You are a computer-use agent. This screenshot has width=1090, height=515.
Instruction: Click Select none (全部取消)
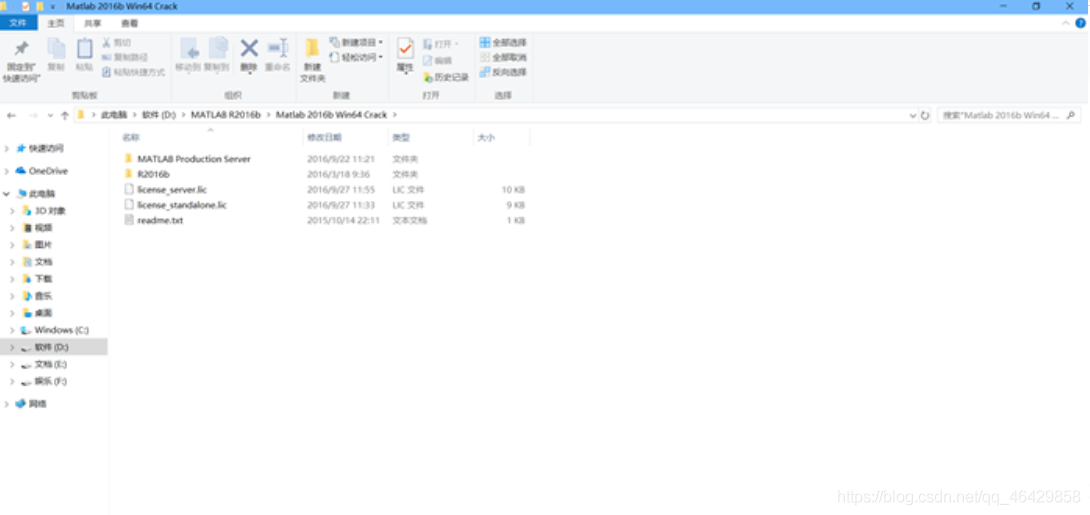[503, 57]
